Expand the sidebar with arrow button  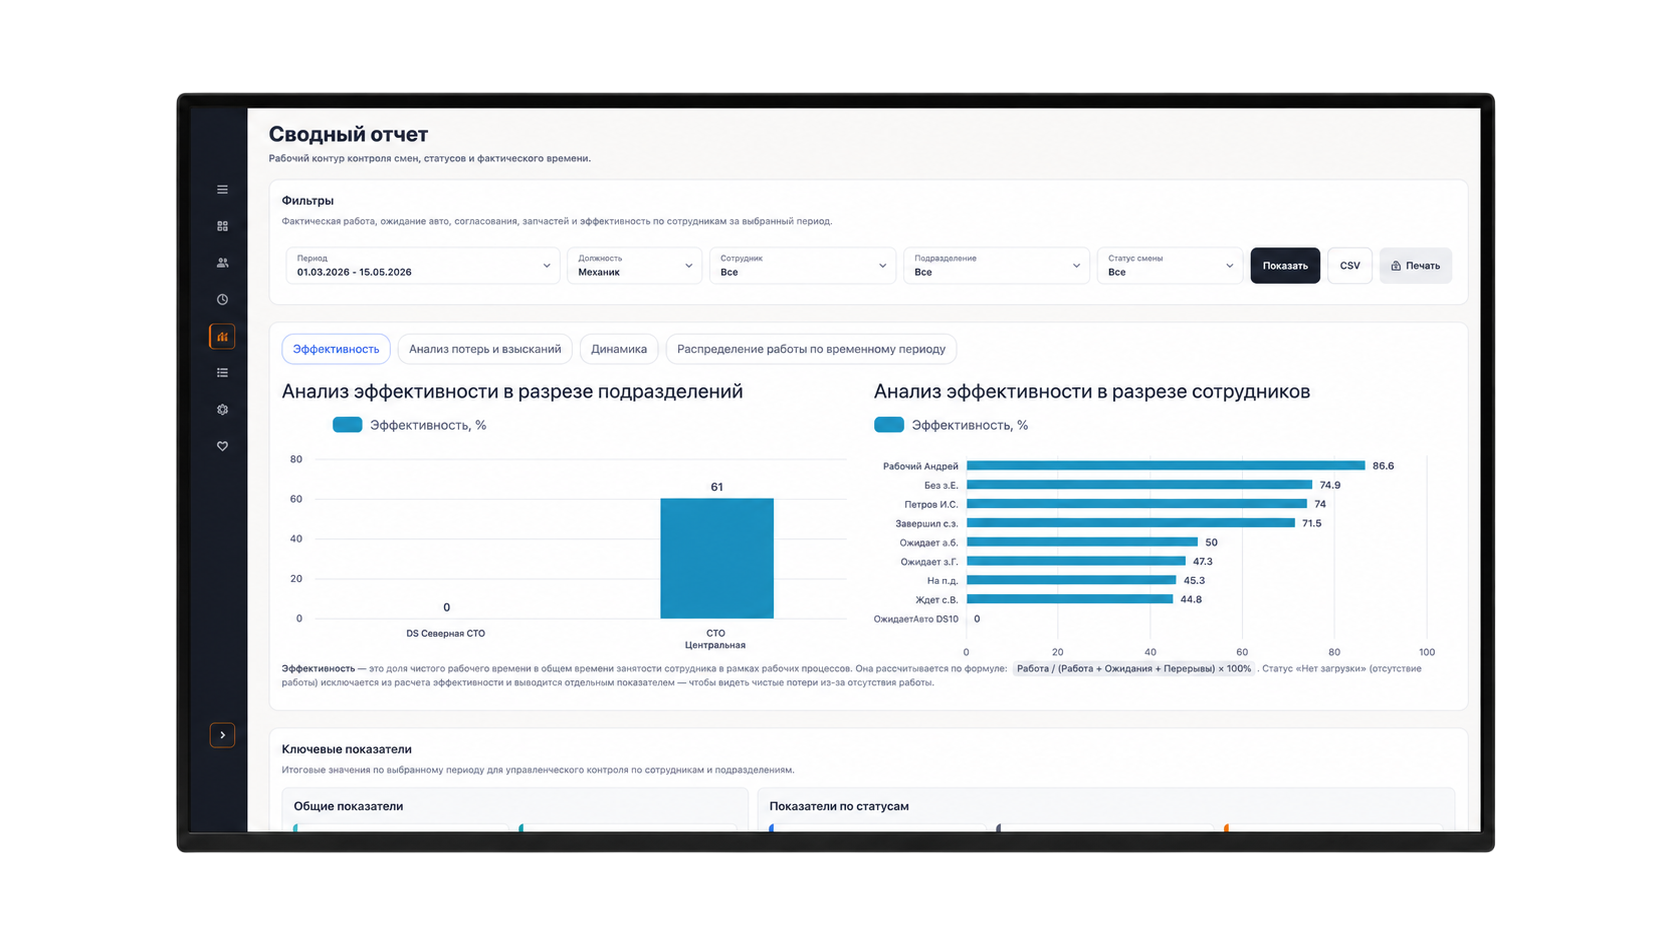click(222, 735)
